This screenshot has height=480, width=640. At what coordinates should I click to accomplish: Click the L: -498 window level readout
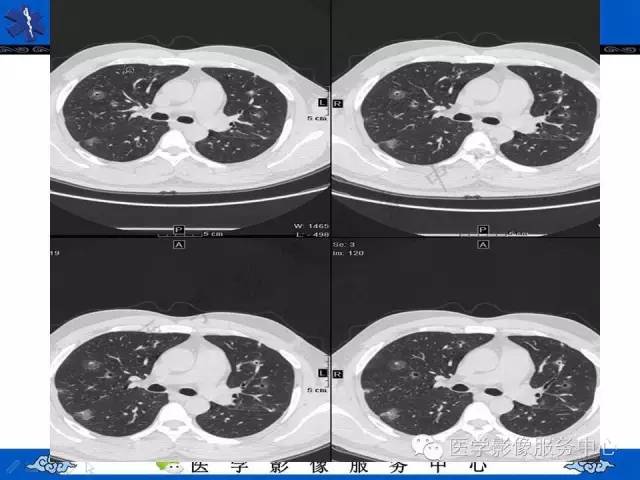click(x=313, y=235)
